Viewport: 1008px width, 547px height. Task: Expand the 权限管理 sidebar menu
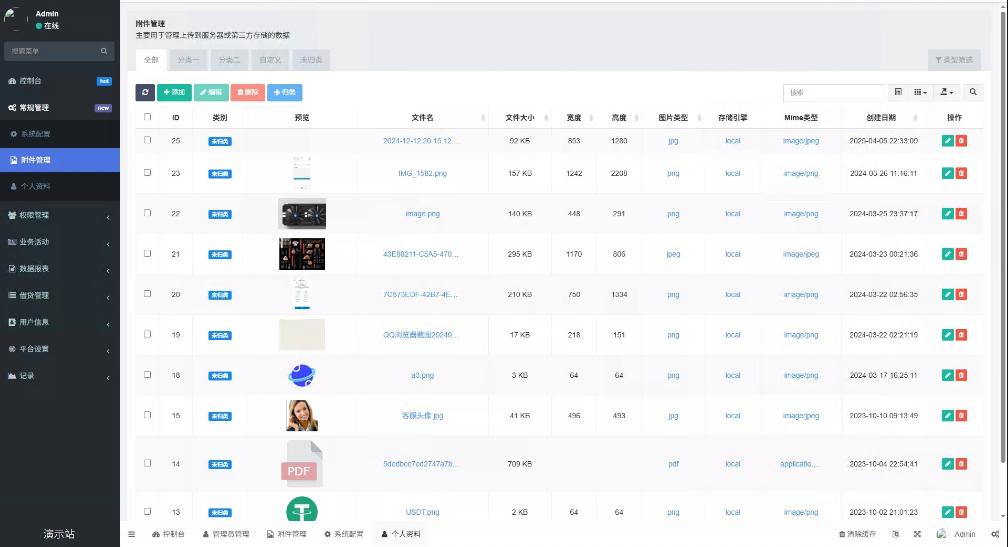(x=60, y=215)
